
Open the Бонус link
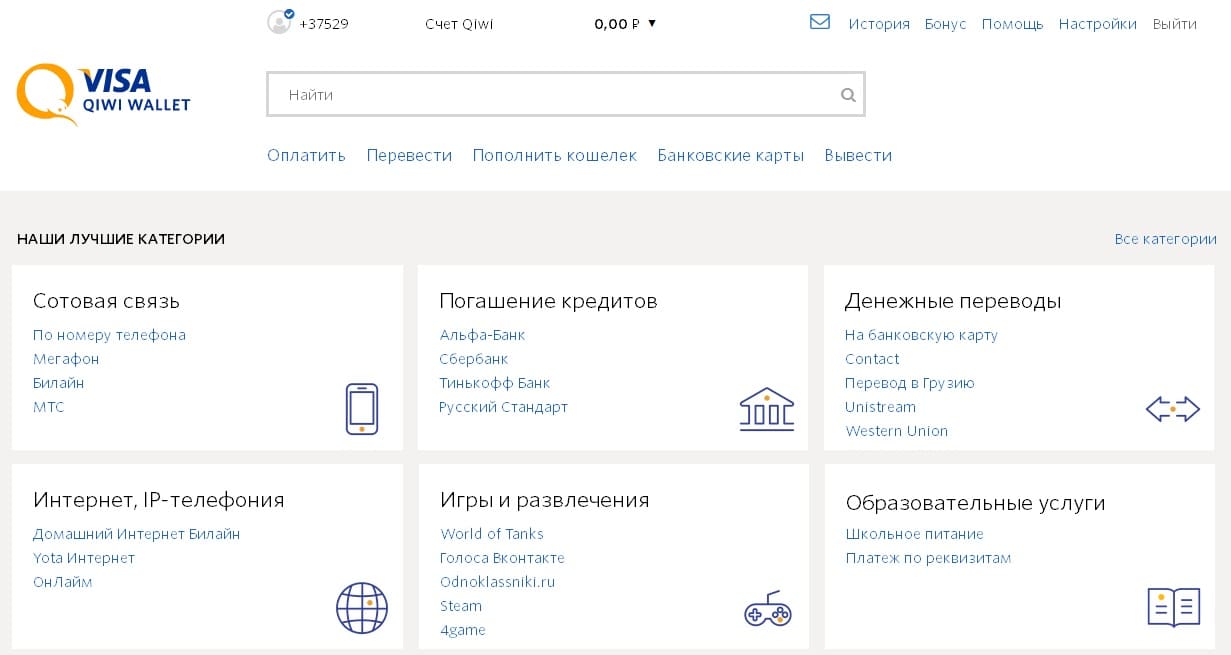click(946, 24)
